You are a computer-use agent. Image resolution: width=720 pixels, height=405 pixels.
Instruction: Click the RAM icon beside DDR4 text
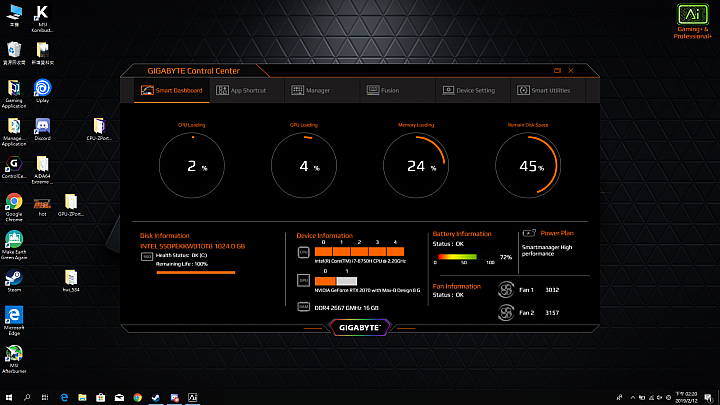click(x=304, y=307)
